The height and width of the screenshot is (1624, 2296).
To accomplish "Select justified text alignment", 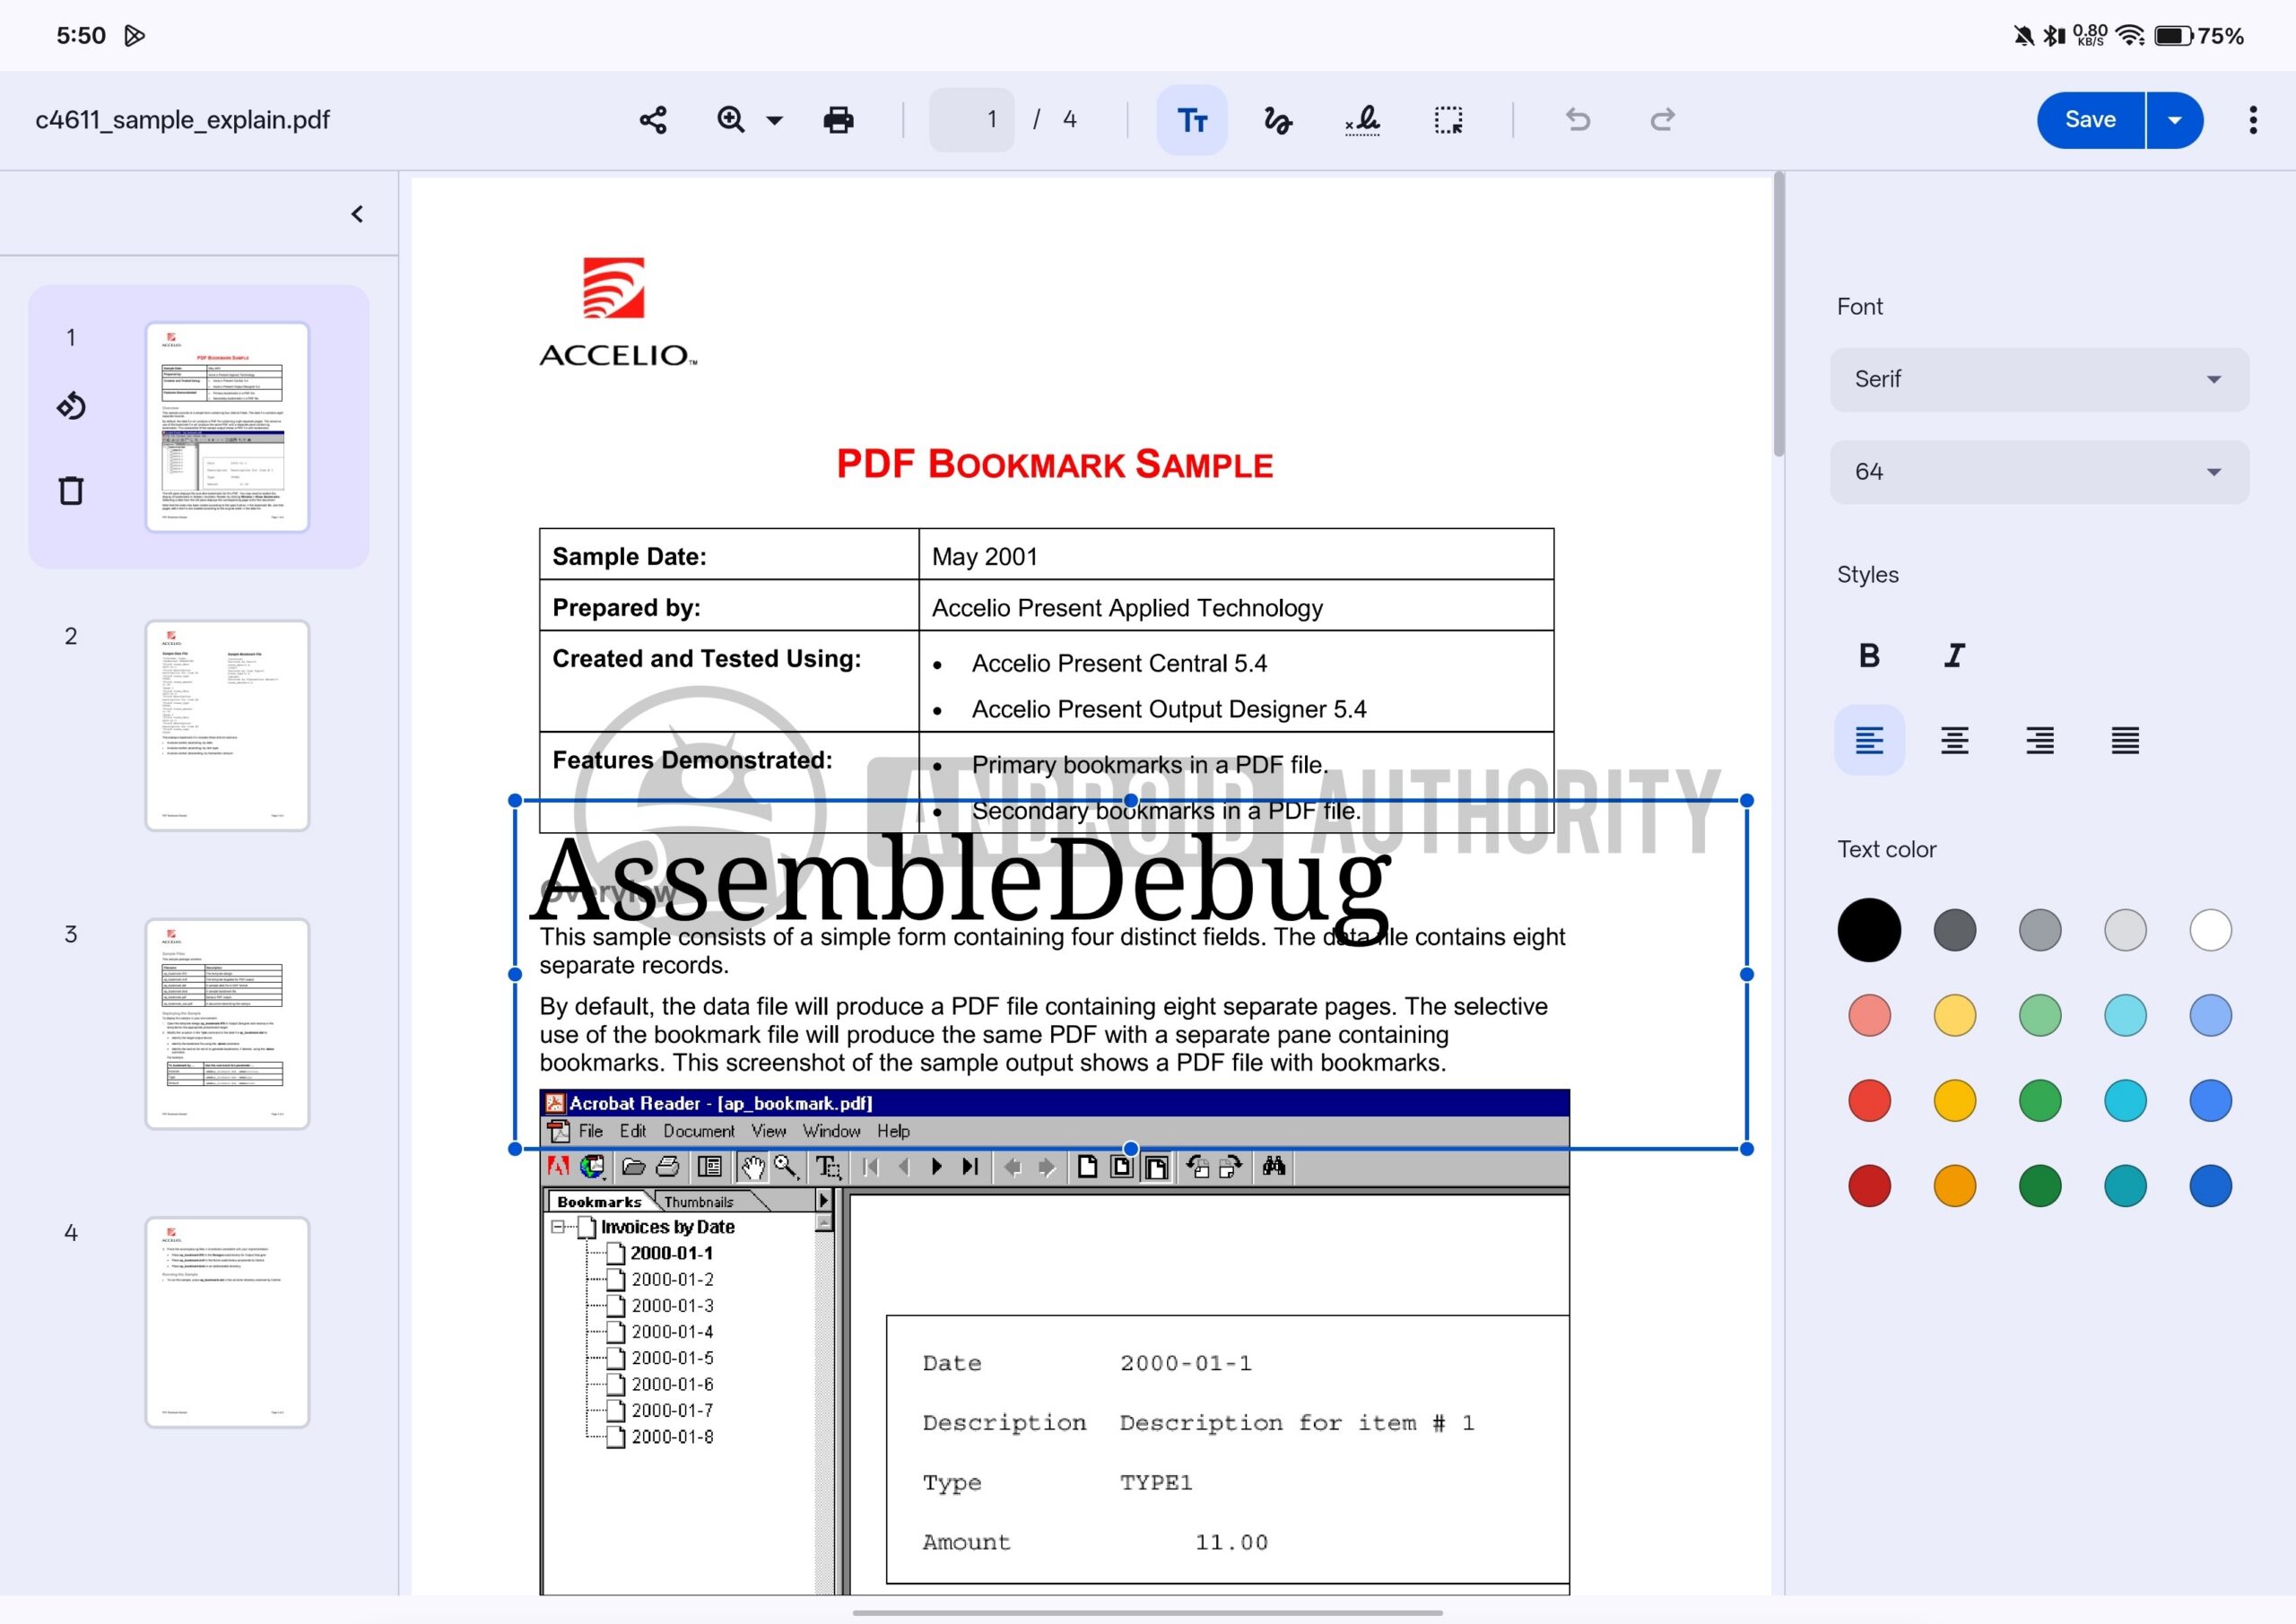I will point(2125,740).
